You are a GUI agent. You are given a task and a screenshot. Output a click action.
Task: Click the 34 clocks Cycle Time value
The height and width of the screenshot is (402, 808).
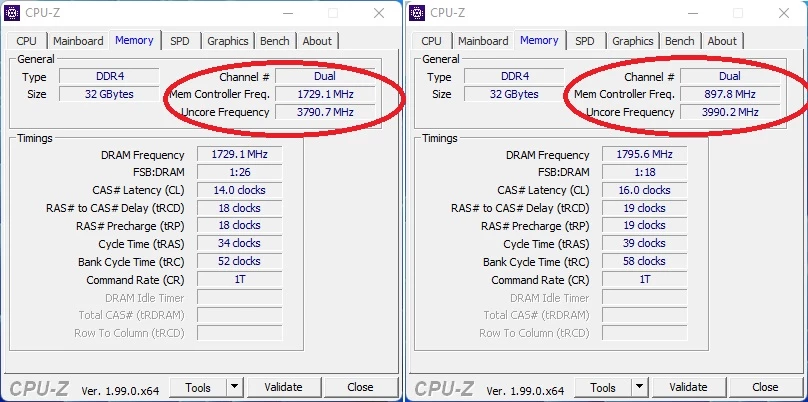pos(240,243)
